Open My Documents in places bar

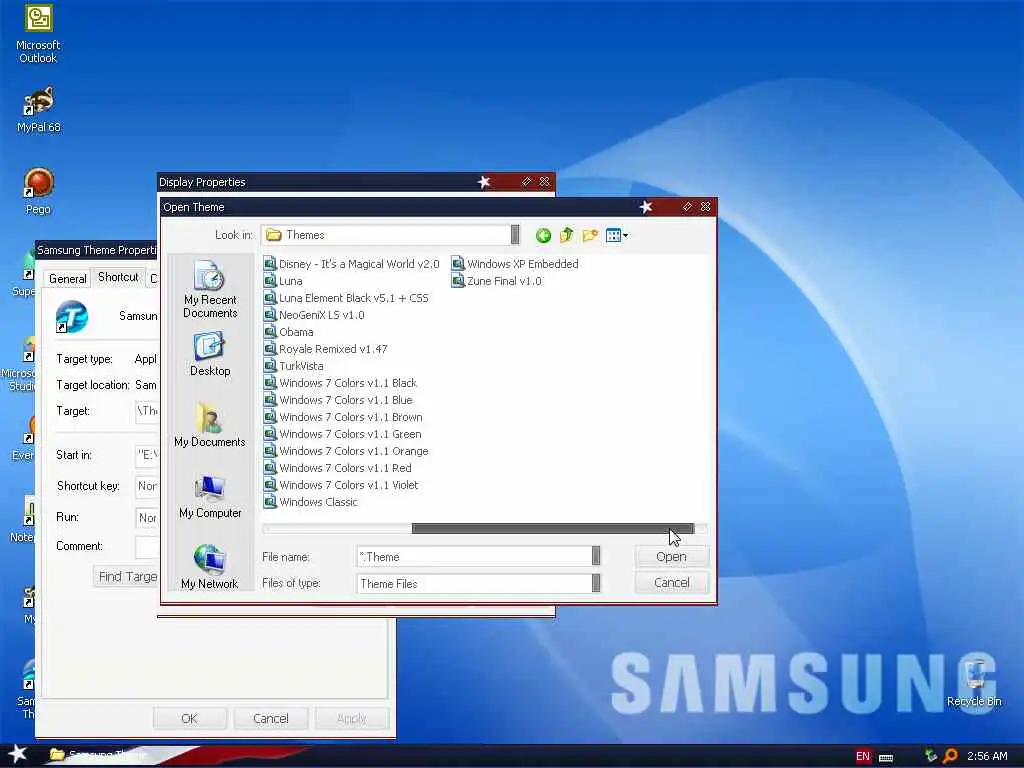coord(210,425)
